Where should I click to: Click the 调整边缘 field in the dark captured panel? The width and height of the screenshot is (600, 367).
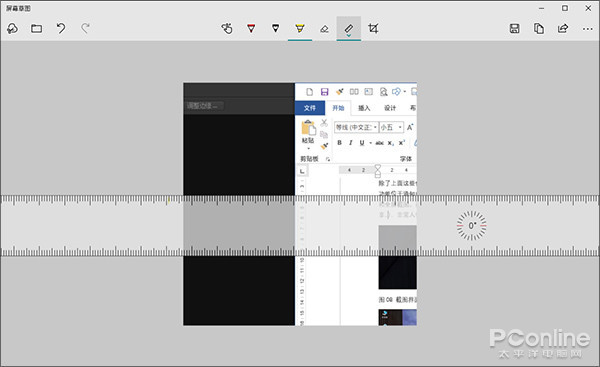pyautogui.click(x=204, y=106)
